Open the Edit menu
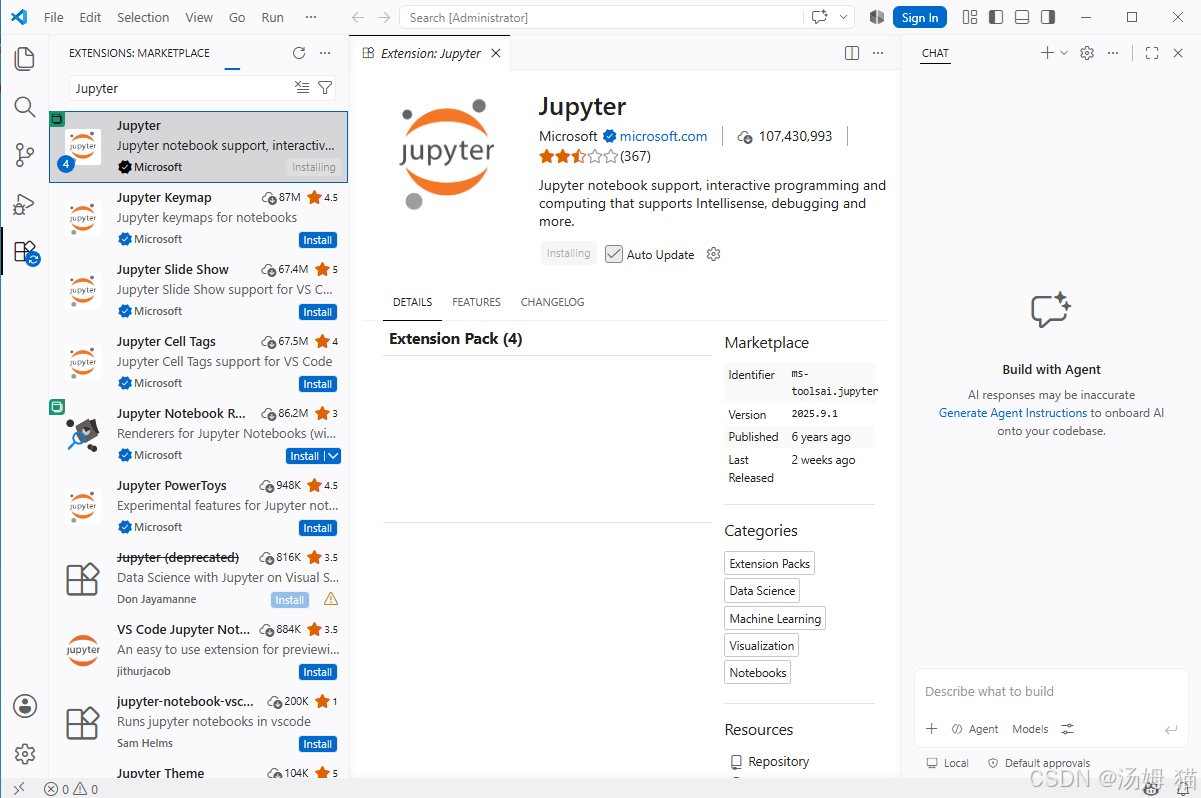1201x798 pixels. (90, 17)
